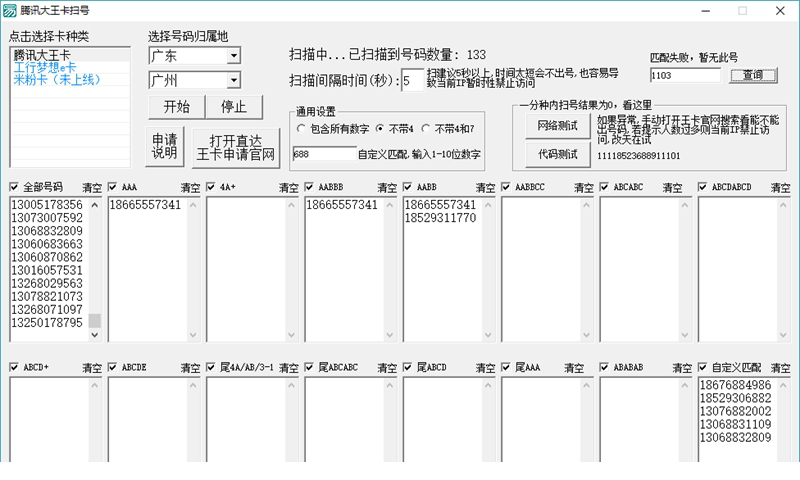Image resolution: width=800 pixels, height=480 pixels.
Task: Toggle the ABCABC checkbox
Action: [604, 187]
